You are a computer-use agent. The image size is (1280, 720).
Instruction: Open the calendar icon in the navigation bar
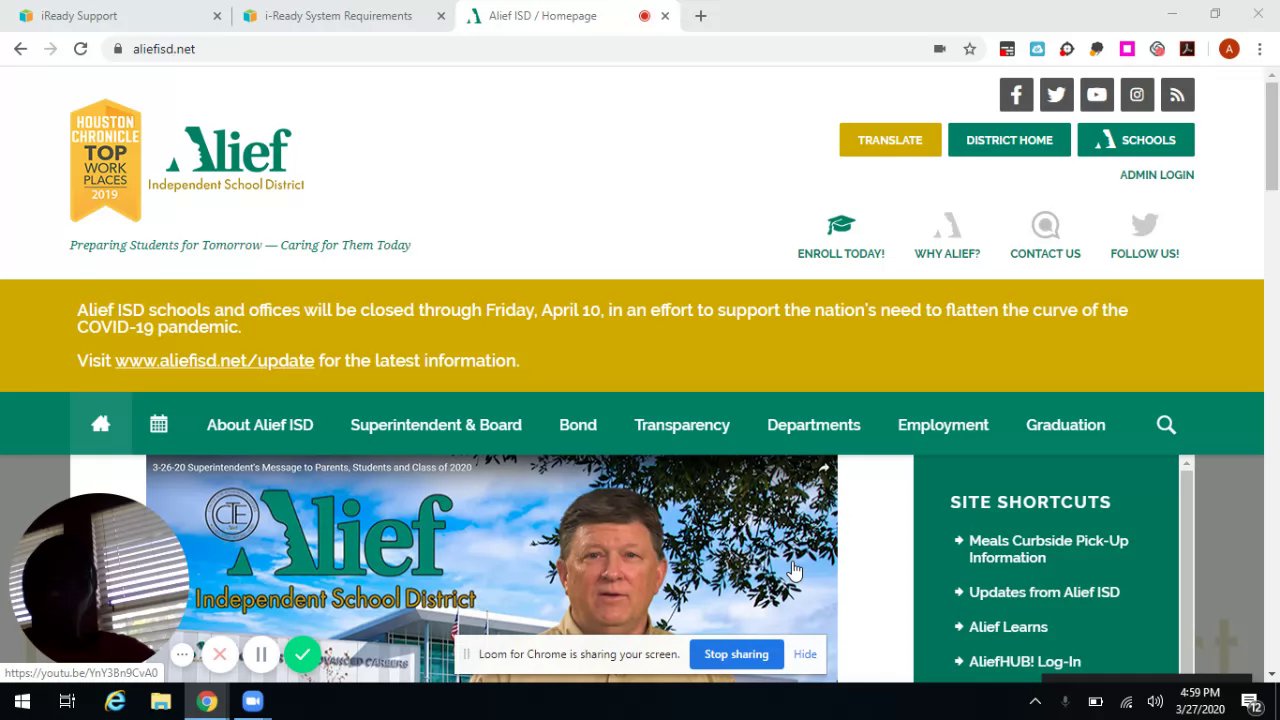pyautogui.click(x=158, y=424)
